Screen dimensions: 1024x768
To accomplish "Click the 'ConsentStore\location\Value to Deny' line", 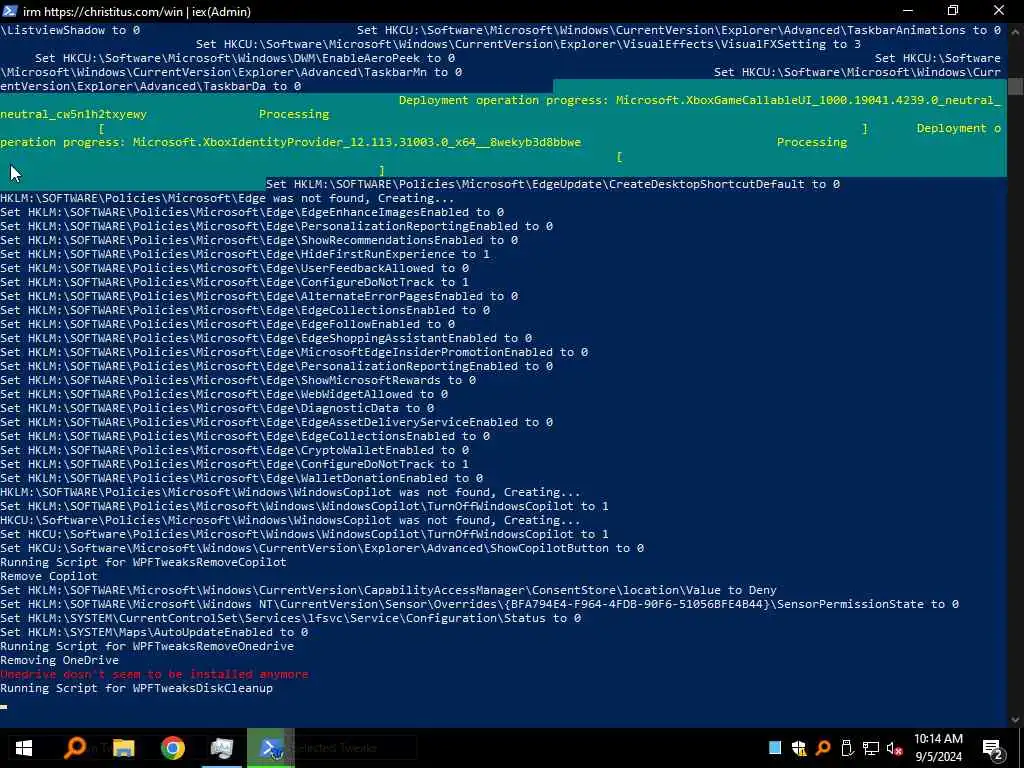I will click(x=389, y=590).
